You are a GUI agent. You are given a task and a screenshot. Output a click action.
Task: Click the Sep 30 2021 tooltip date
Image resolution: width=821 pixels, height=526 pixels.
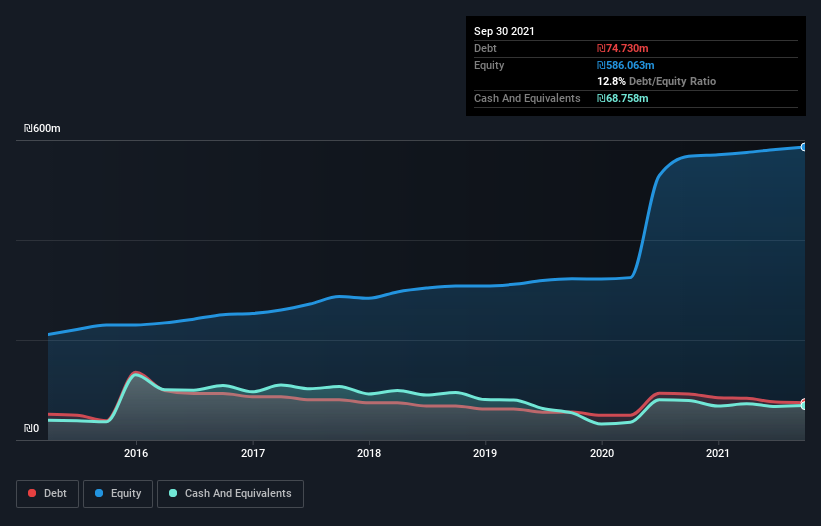pyautogui.click(x=504, y=31)
